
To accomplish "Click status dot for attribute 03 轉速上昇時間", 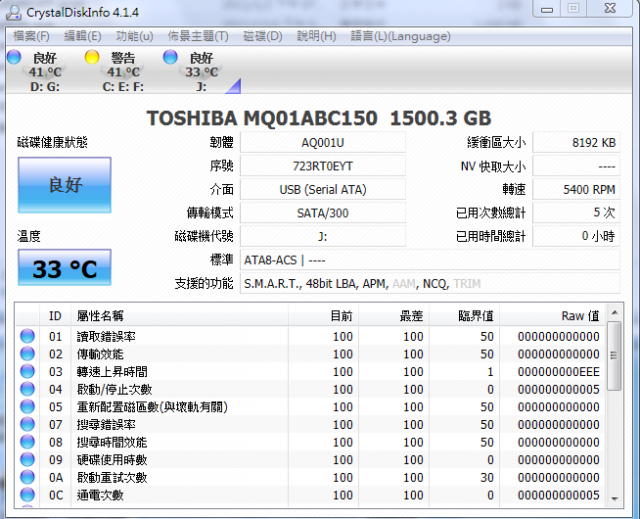I will pos(27,371).
